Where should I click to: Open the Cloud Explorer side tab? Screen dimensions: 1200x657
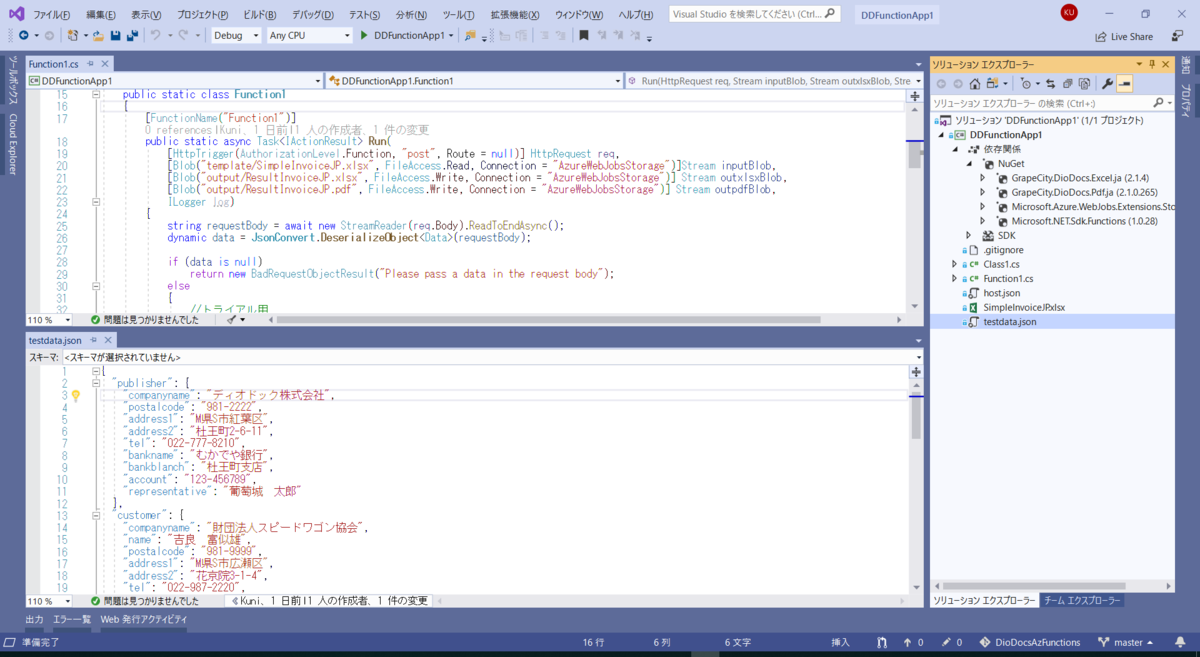pyautogui.click(x=12, y=144)
